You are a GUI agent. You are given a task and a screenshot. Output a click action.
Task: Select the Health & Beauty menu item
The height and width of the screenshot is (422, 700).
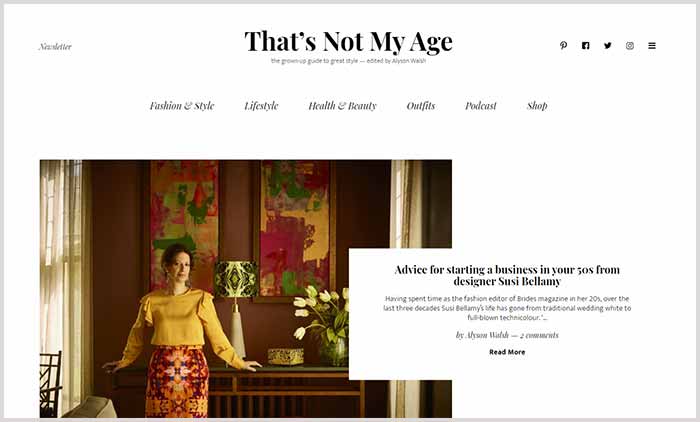(342, 106)
